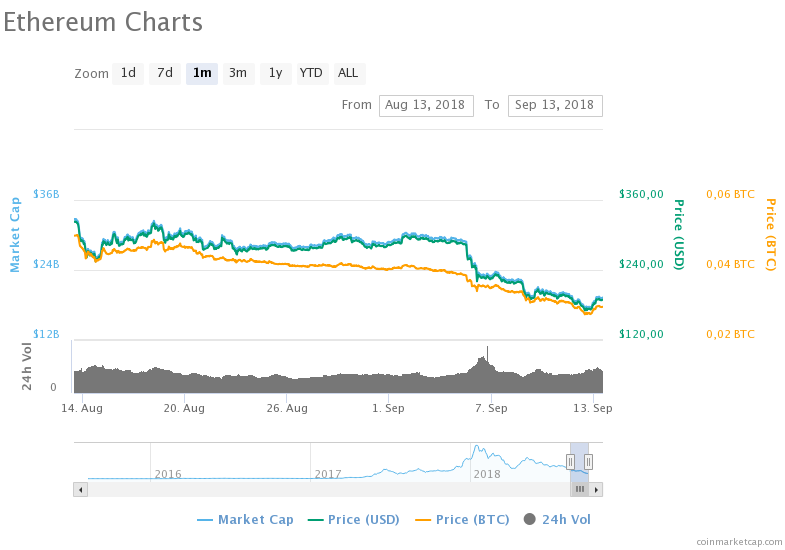Toggle the Price (BTC) series in legend

tap(462, 520)
